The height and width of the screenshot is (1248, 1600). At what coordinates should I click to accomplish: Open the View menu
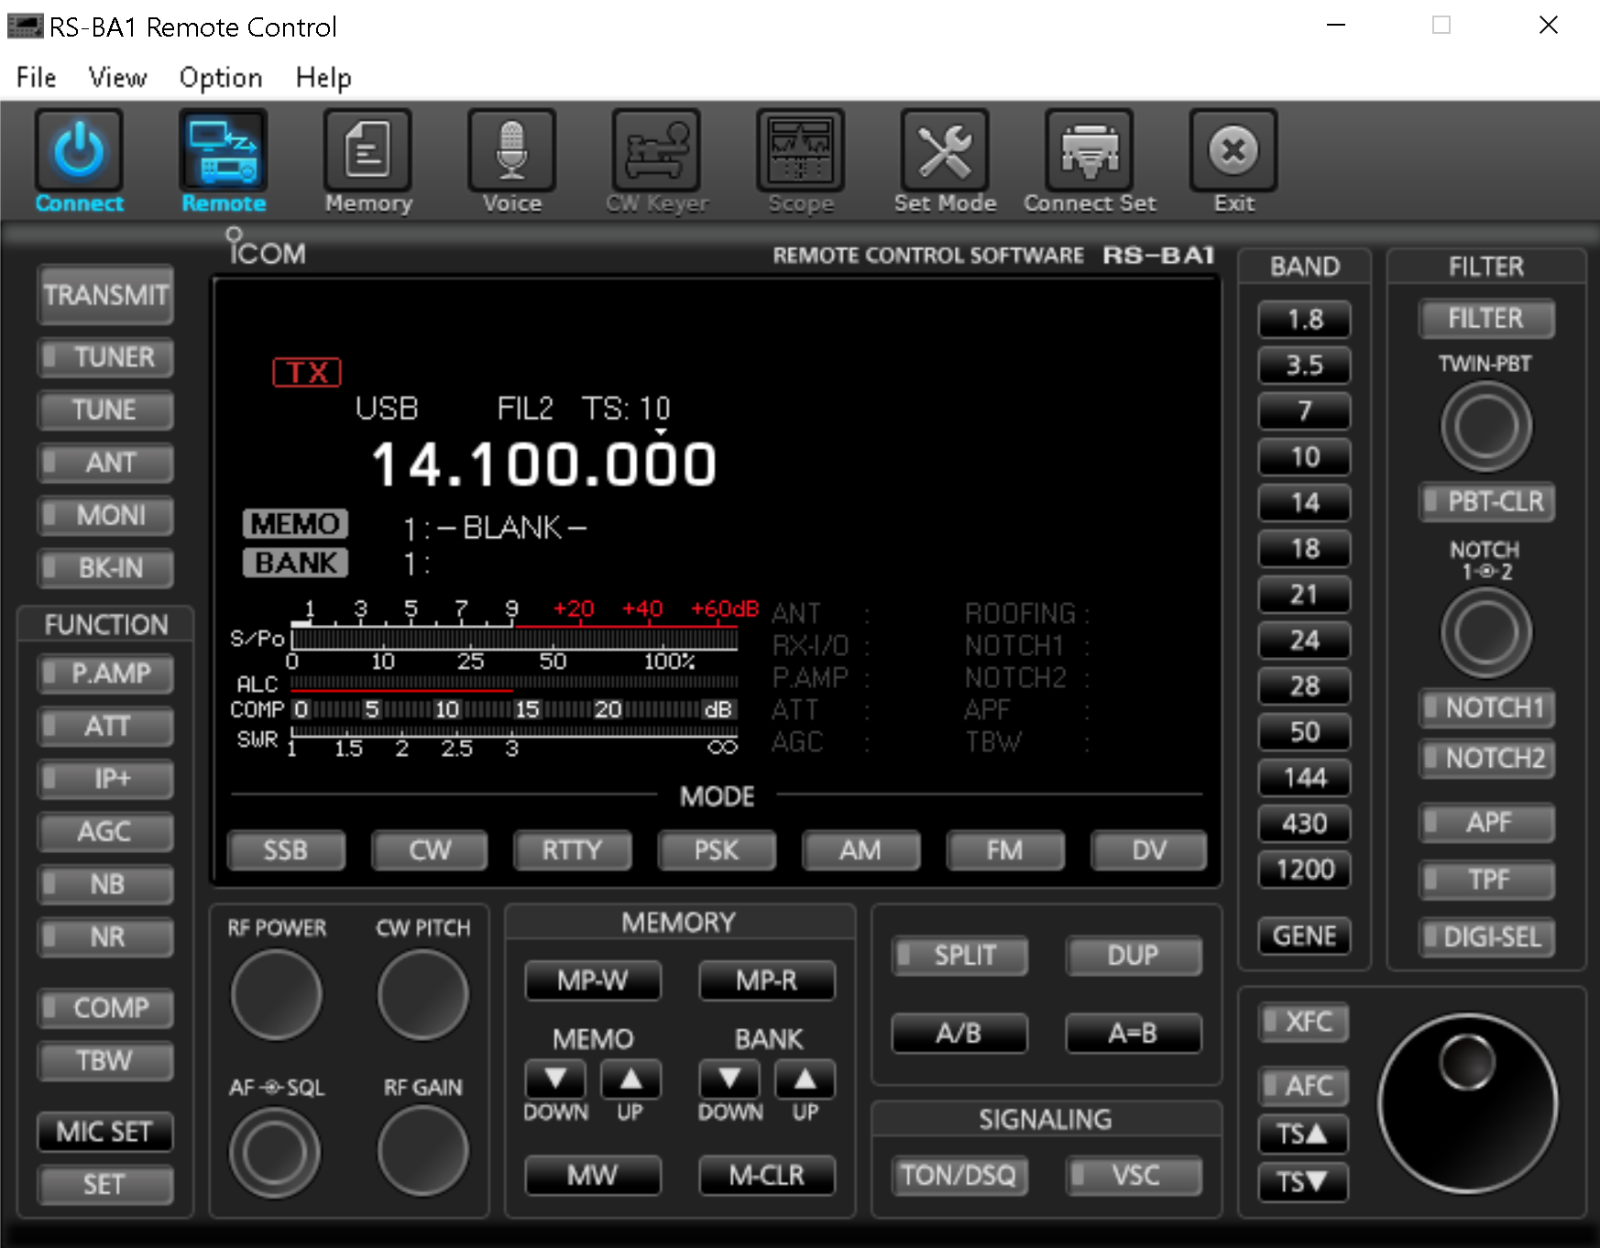click(x=117, y=77)
